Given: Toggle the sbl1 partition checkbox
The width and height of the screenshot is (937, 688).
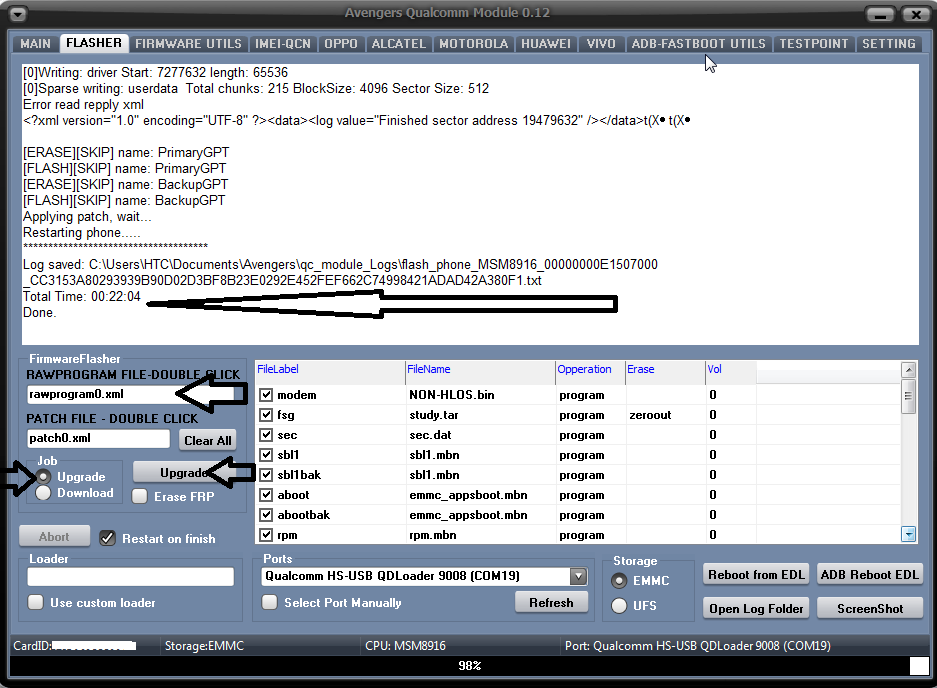Looking at the screenshot, I should pyautogui.click(x=267, y=455).
